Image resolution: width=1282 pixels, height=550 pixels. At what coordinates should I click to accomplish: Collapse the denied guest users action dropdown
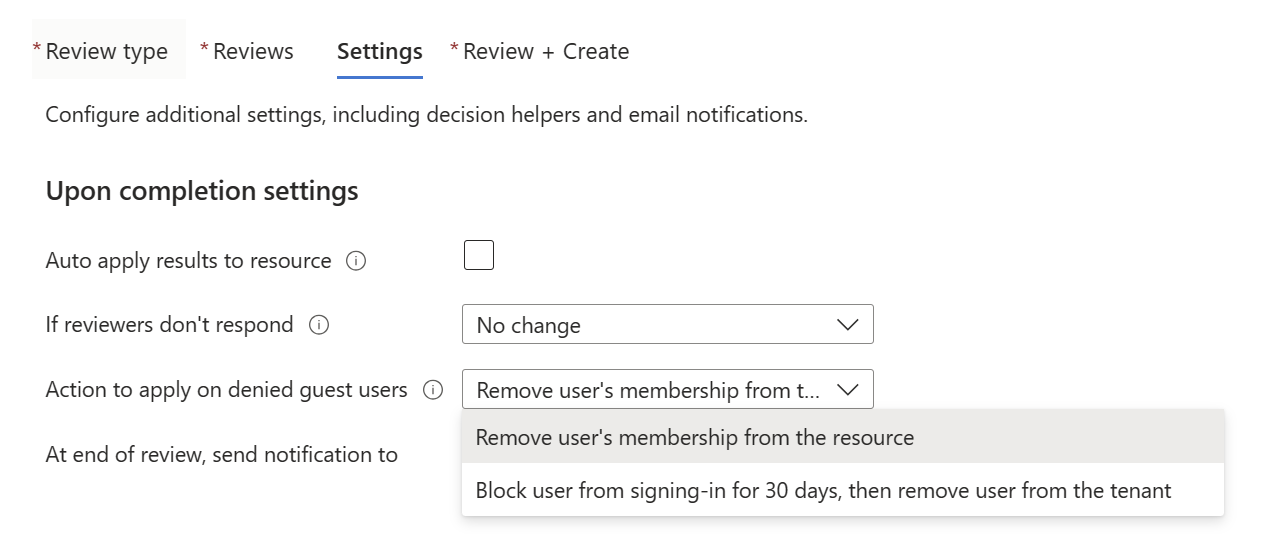668,389
